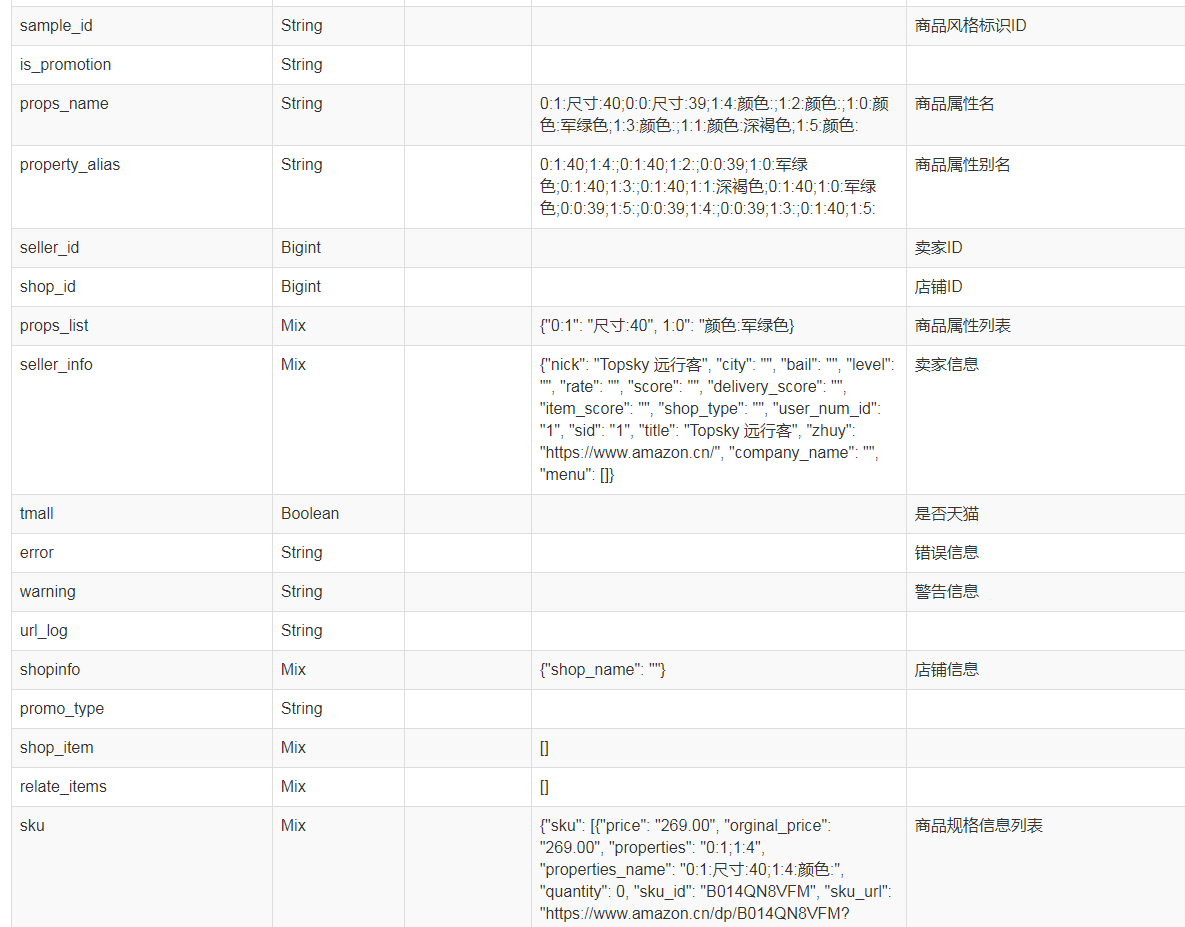The image size is (1185, 927).
Task: Click the description 商品属性列表
Action: (962, 326)
